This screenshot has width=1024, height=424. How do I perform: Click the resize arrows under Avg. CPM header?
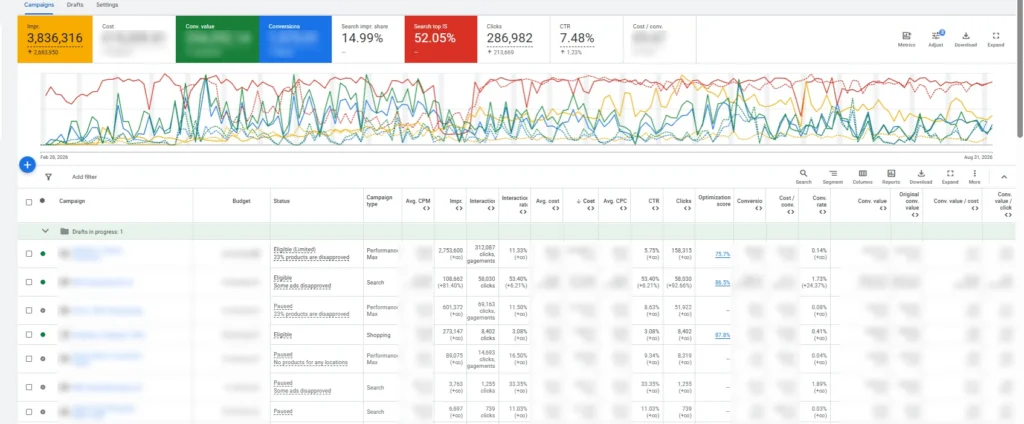[x=425, y=208]
